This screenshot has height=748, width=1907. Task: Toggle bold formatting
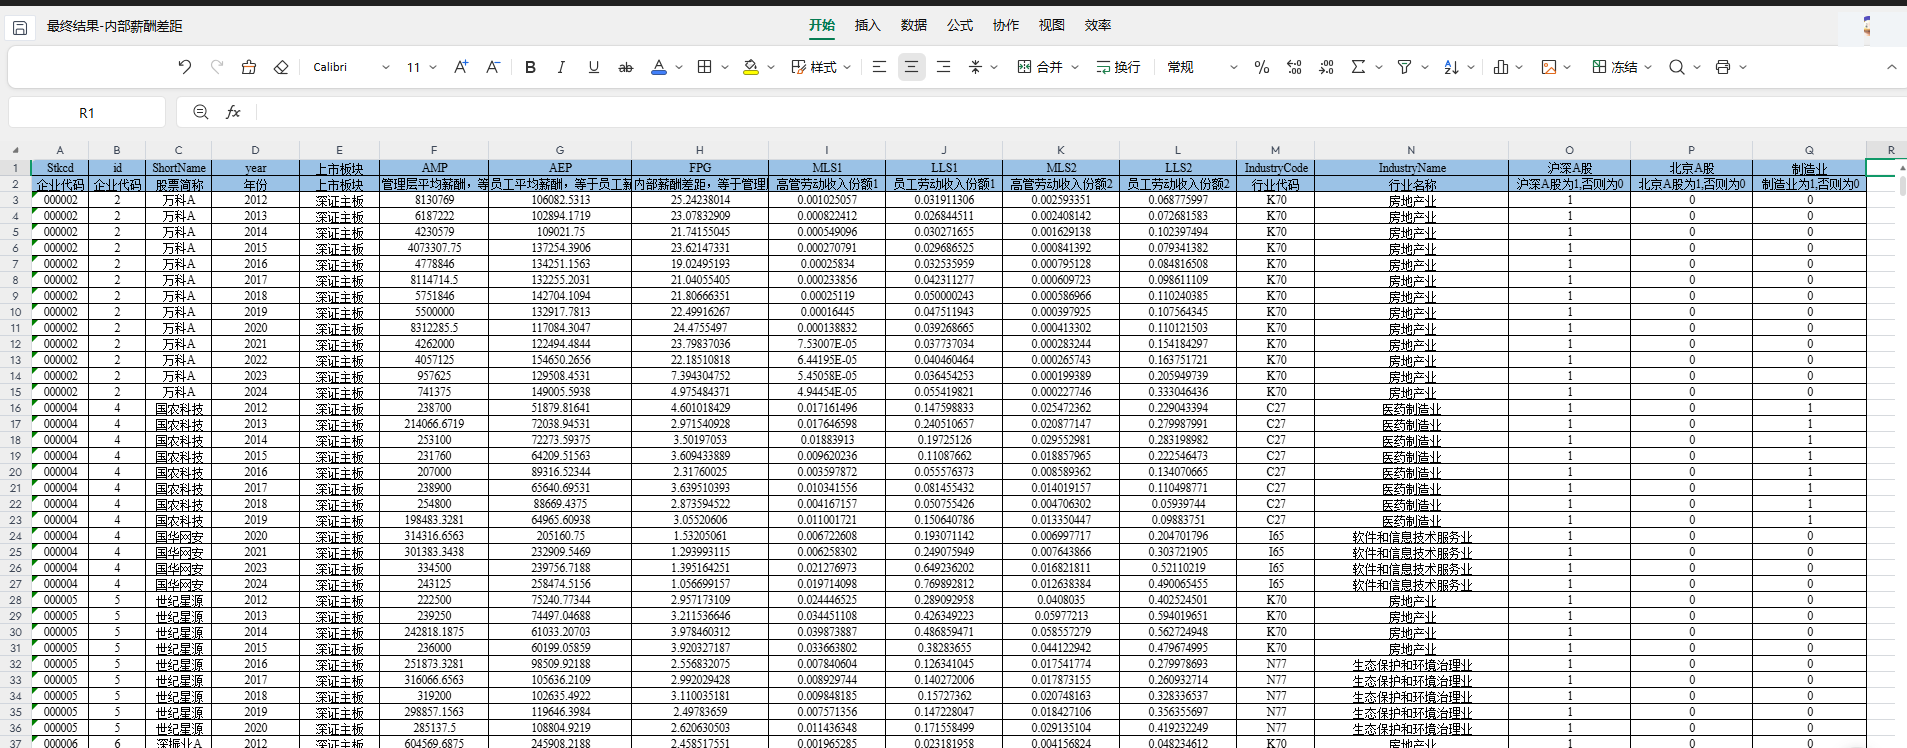click(530, 67)
